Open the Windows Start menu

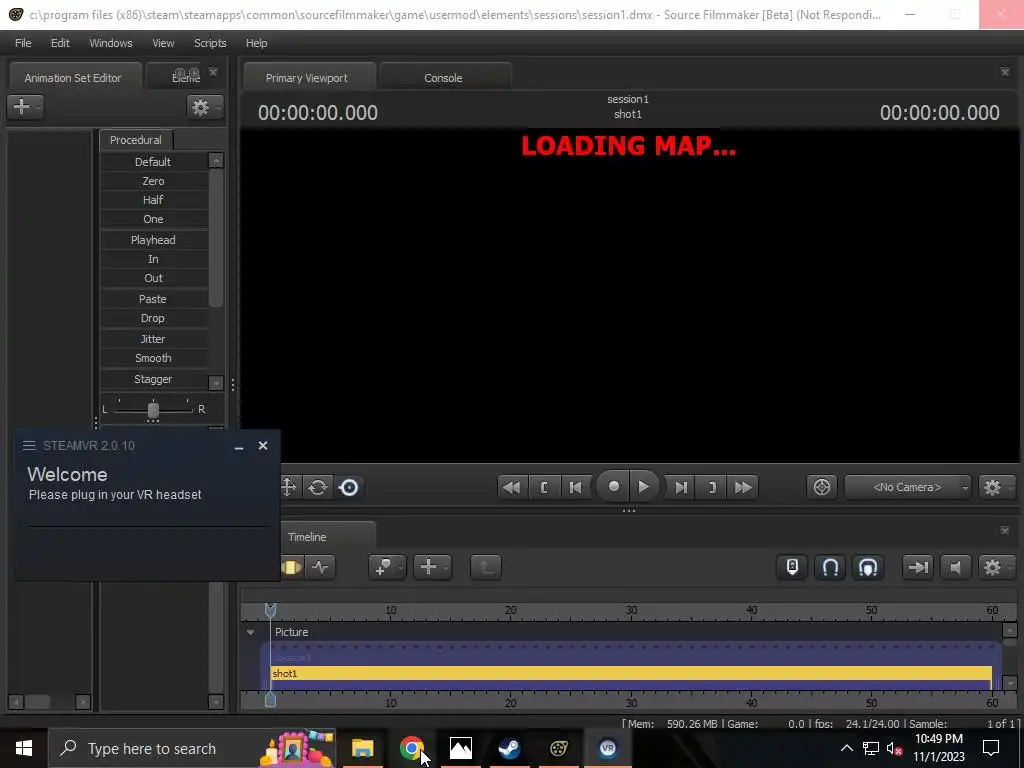pos(24,748)
